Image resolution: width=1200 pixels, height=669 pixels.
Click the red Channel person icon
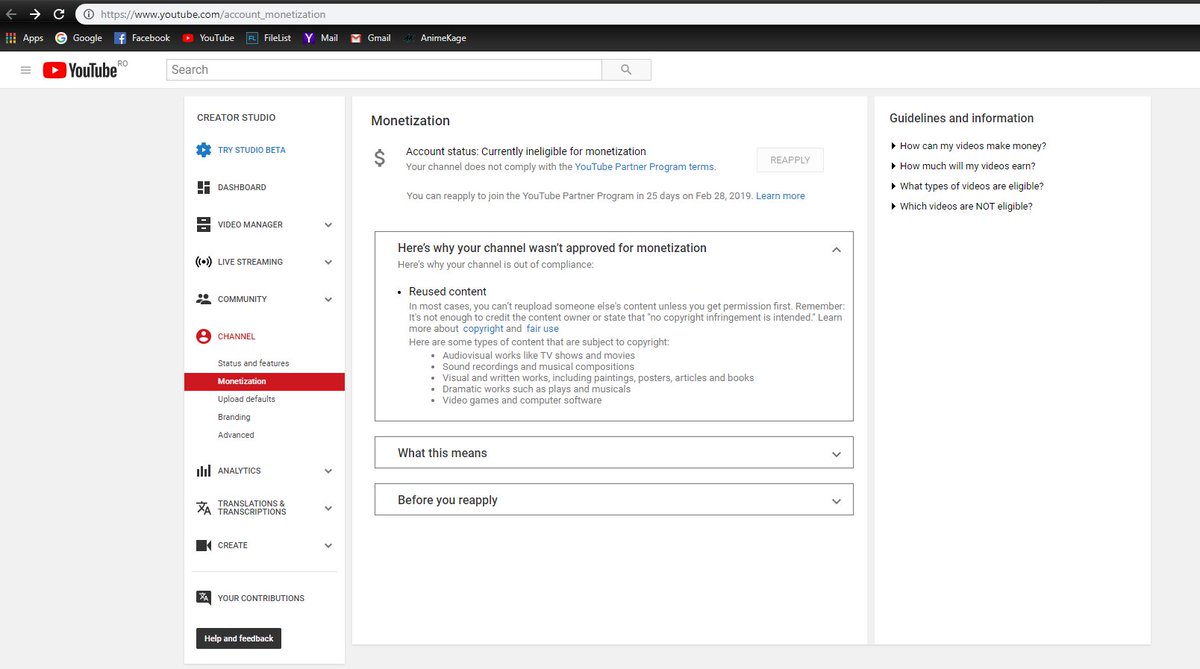pos(204,337)
